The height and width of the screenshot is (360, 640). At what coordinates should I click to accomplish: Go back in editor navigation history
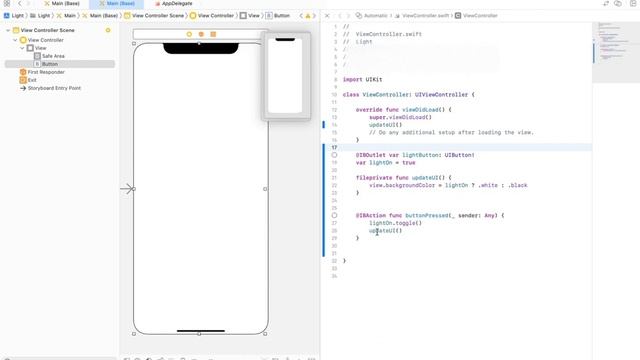point(19,3)
